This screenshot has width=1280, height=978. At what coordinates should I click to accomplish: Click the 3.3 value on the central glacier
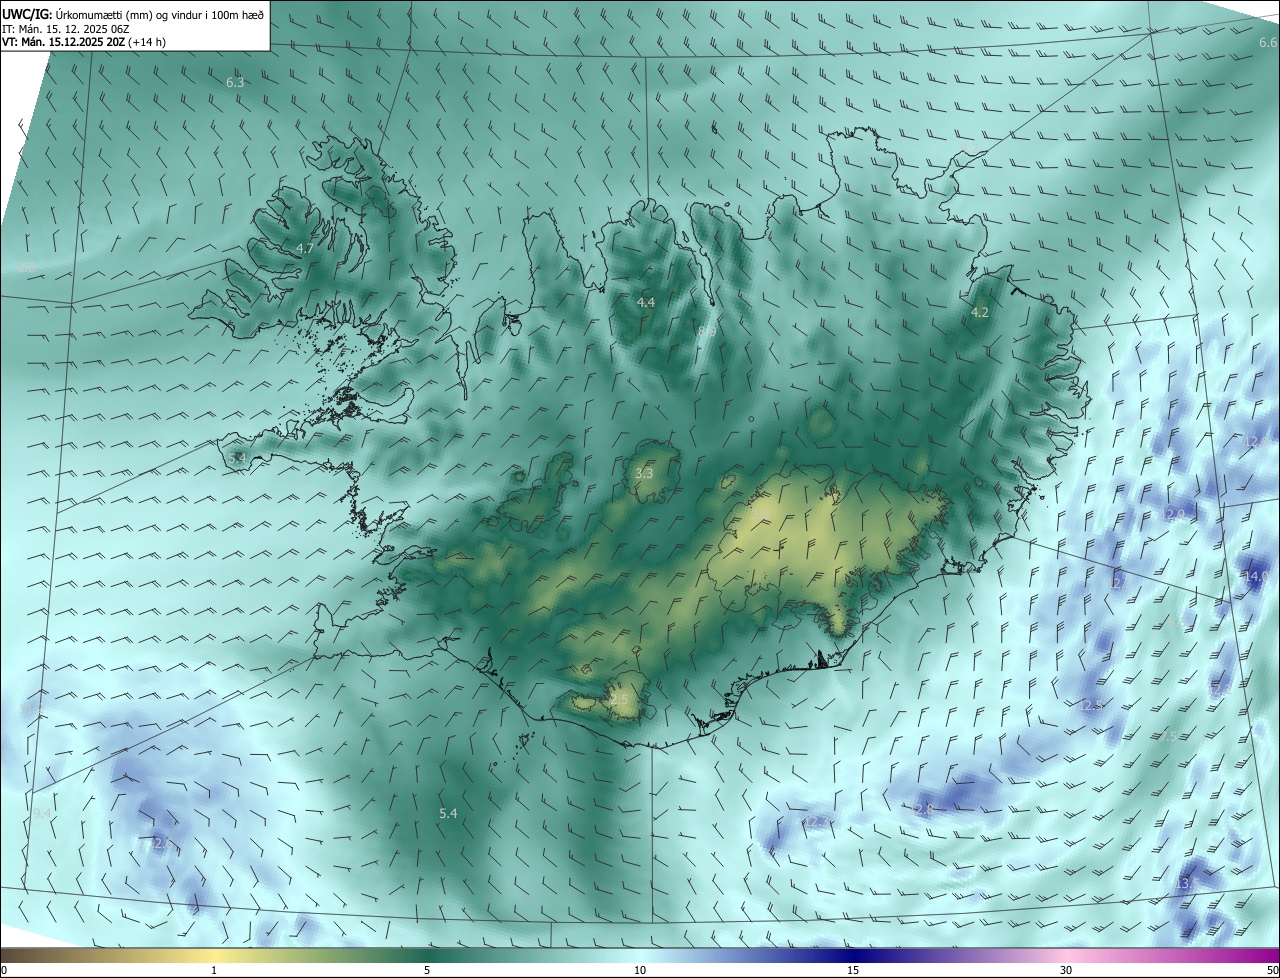pos(644,473)
